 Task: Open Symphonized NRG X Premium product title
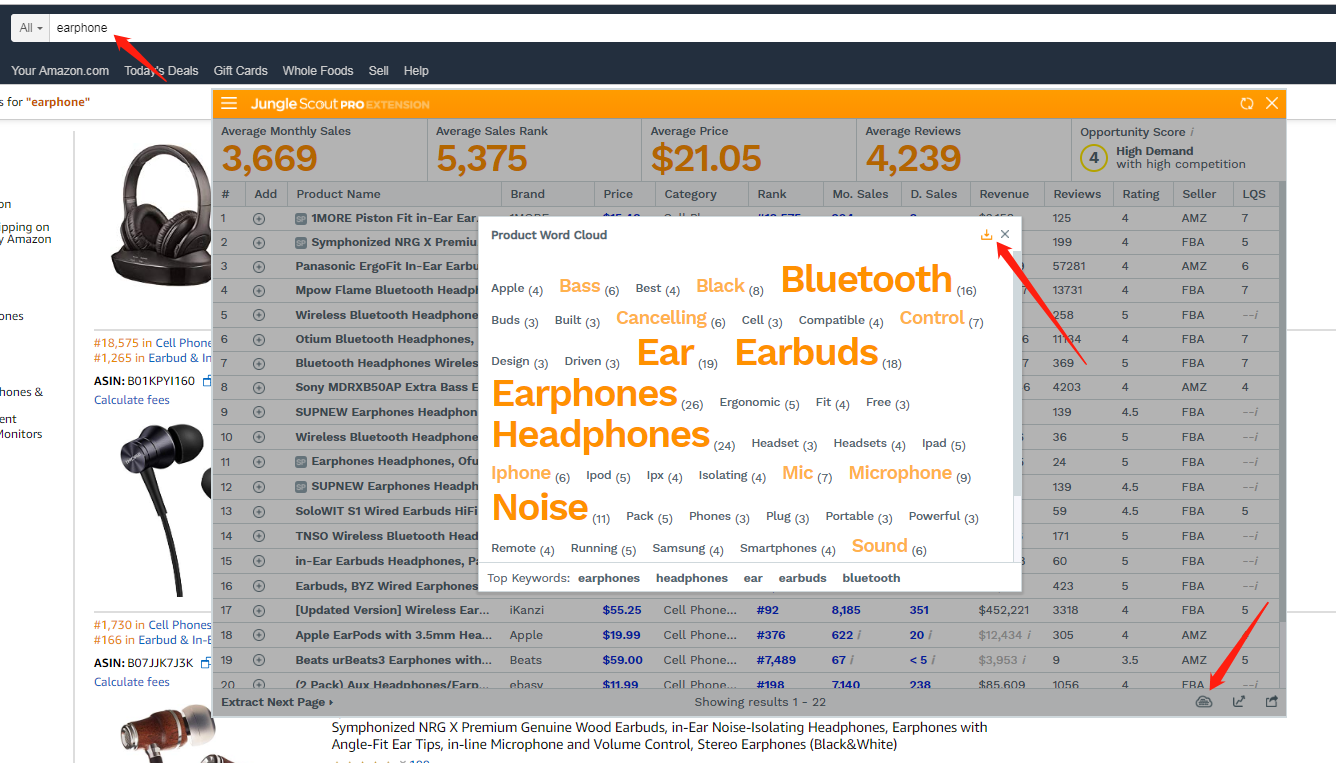[659, 736]
